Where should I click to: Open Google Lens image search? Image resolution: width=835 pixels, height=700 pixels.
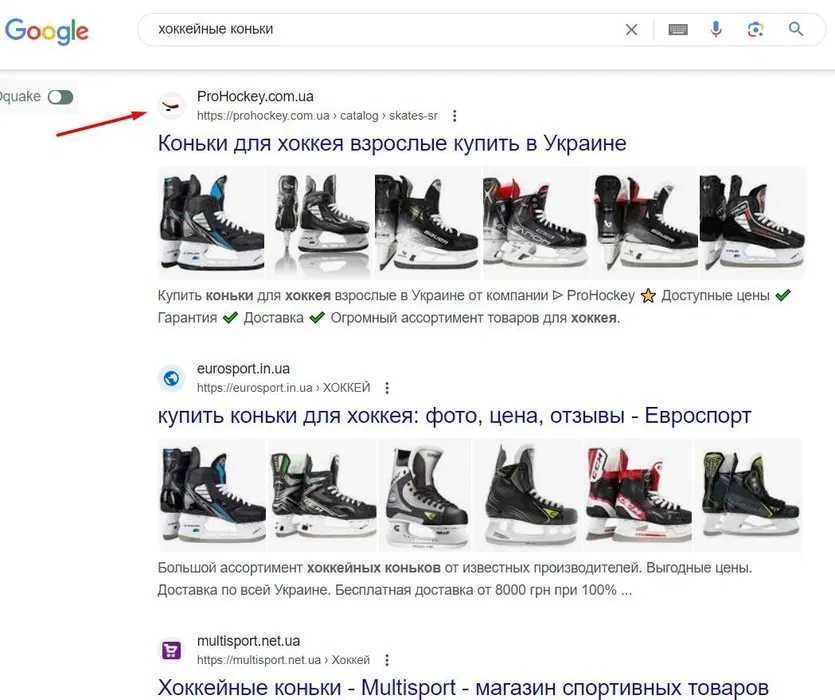click(x=755, y=30)
